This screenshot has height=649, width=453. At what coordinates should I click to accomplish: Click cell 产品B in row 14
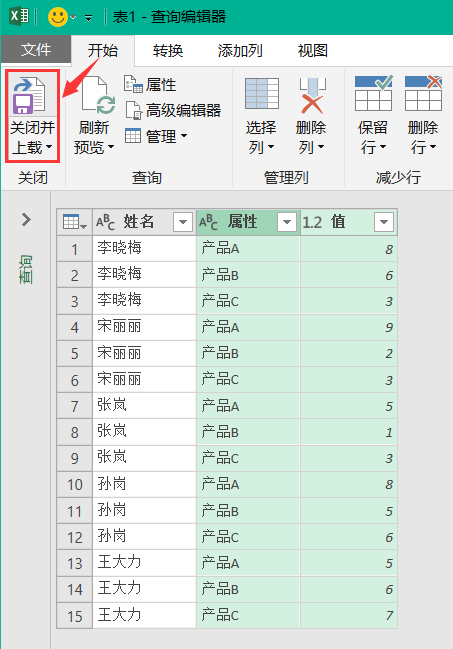[248, 589]
